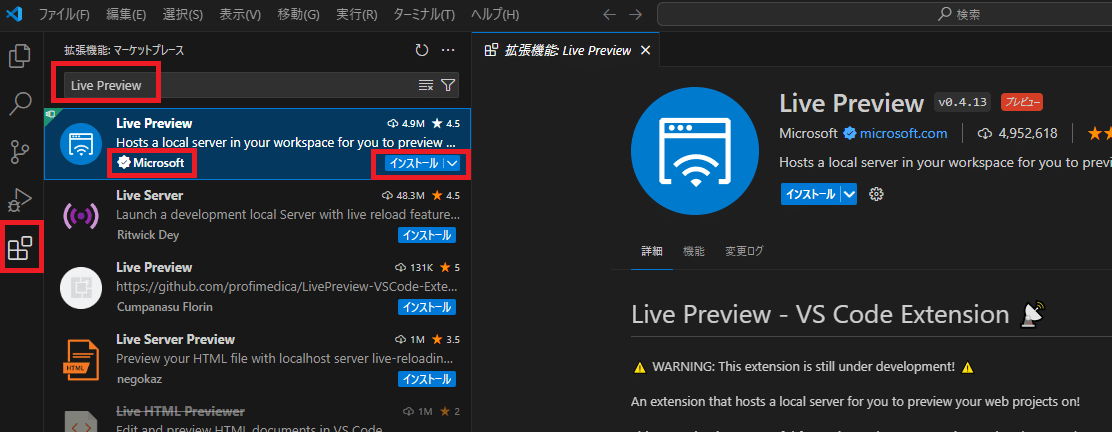Click the Live Server Preview HTML icon
The height and width of the screenshot is (432, 1112).
click(79, 360)
